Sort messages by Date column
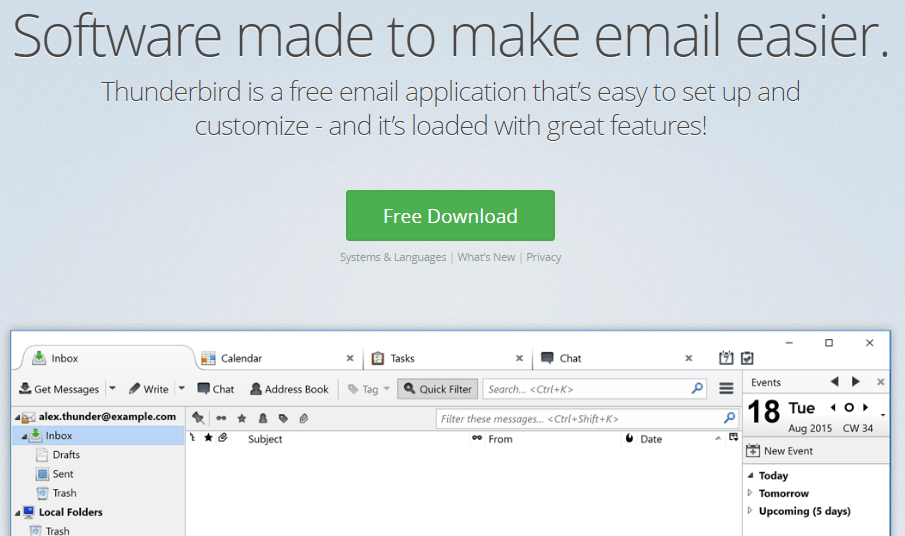This screenshot has height=536, width=905. pos(651,439)
